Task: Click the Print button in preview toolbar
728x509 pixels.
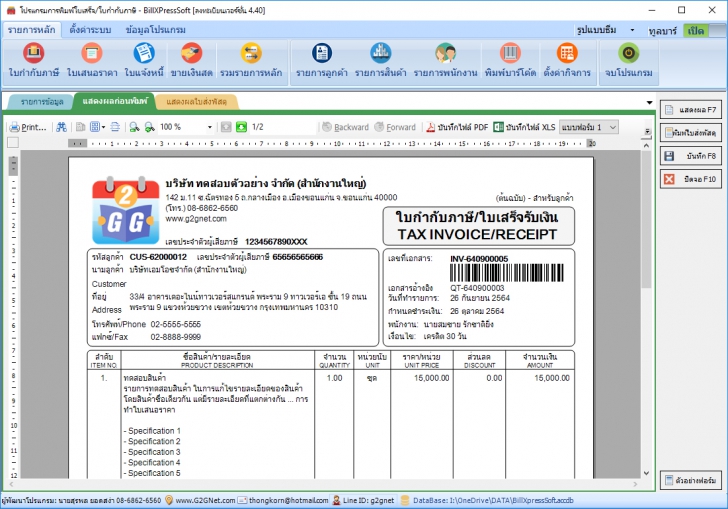Action: coord(28,127)
